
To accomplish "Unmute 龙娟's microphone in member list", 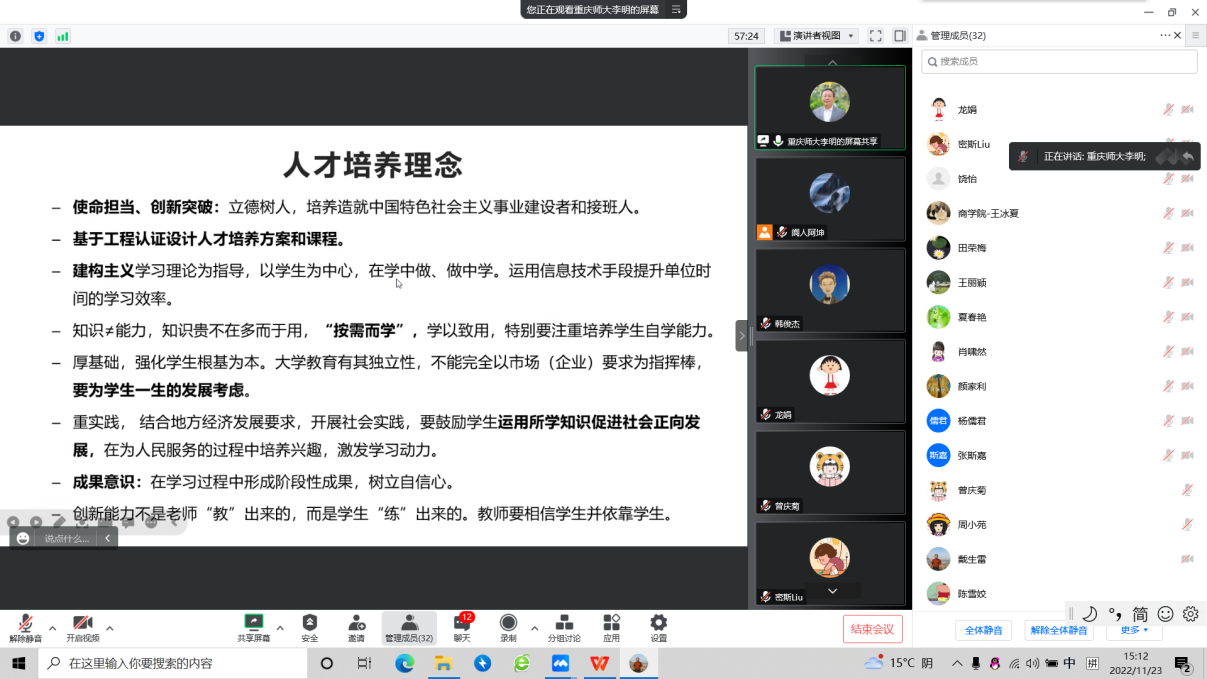I will 1167,109.
